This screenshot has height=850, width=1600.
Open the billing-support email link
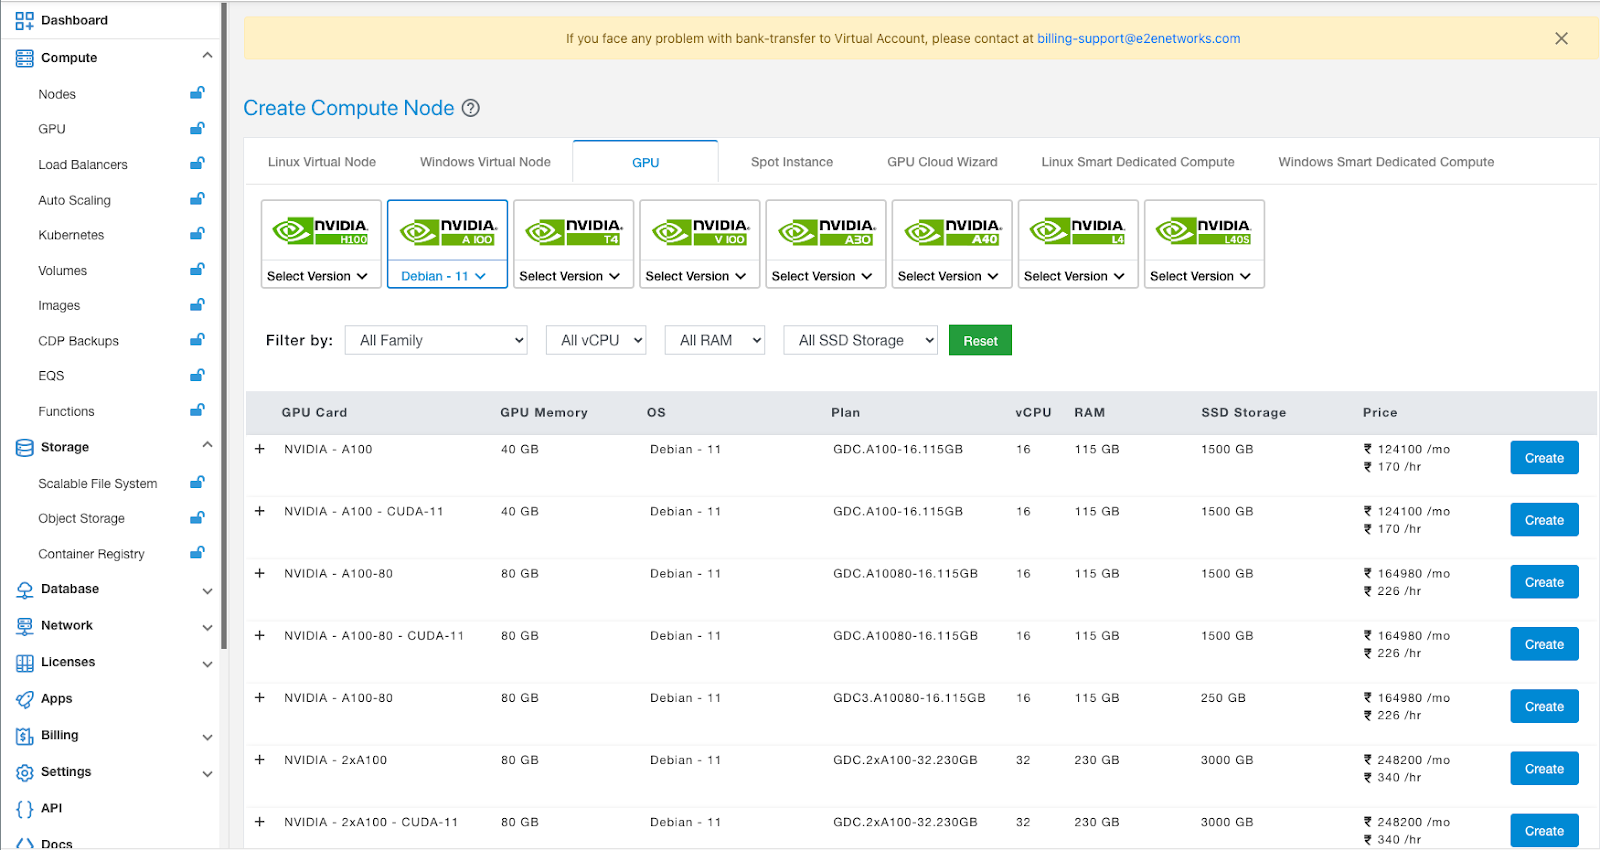[x=1139, y=38]
